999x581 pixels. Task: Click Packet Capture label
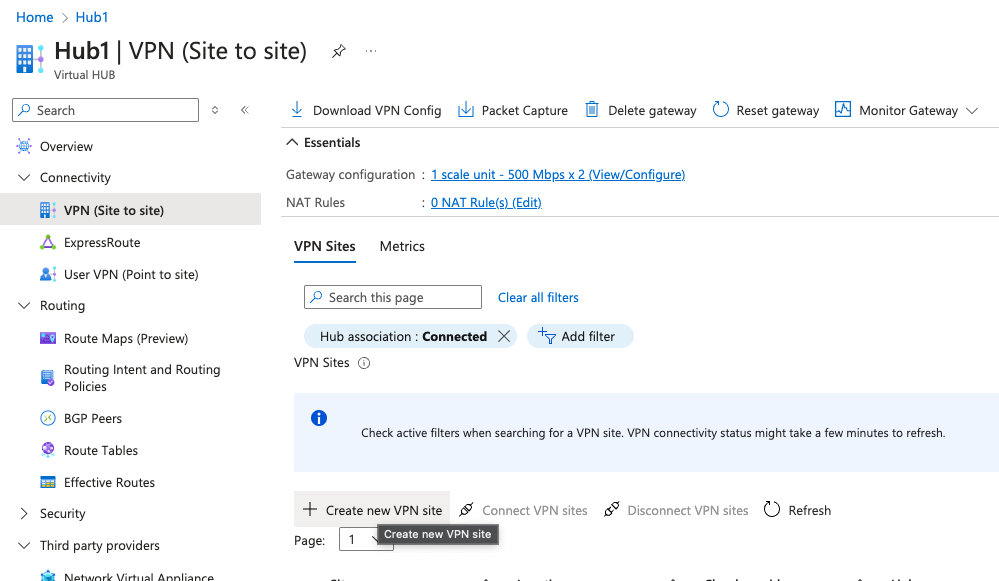pyautogui.click(x=525, y=111)
